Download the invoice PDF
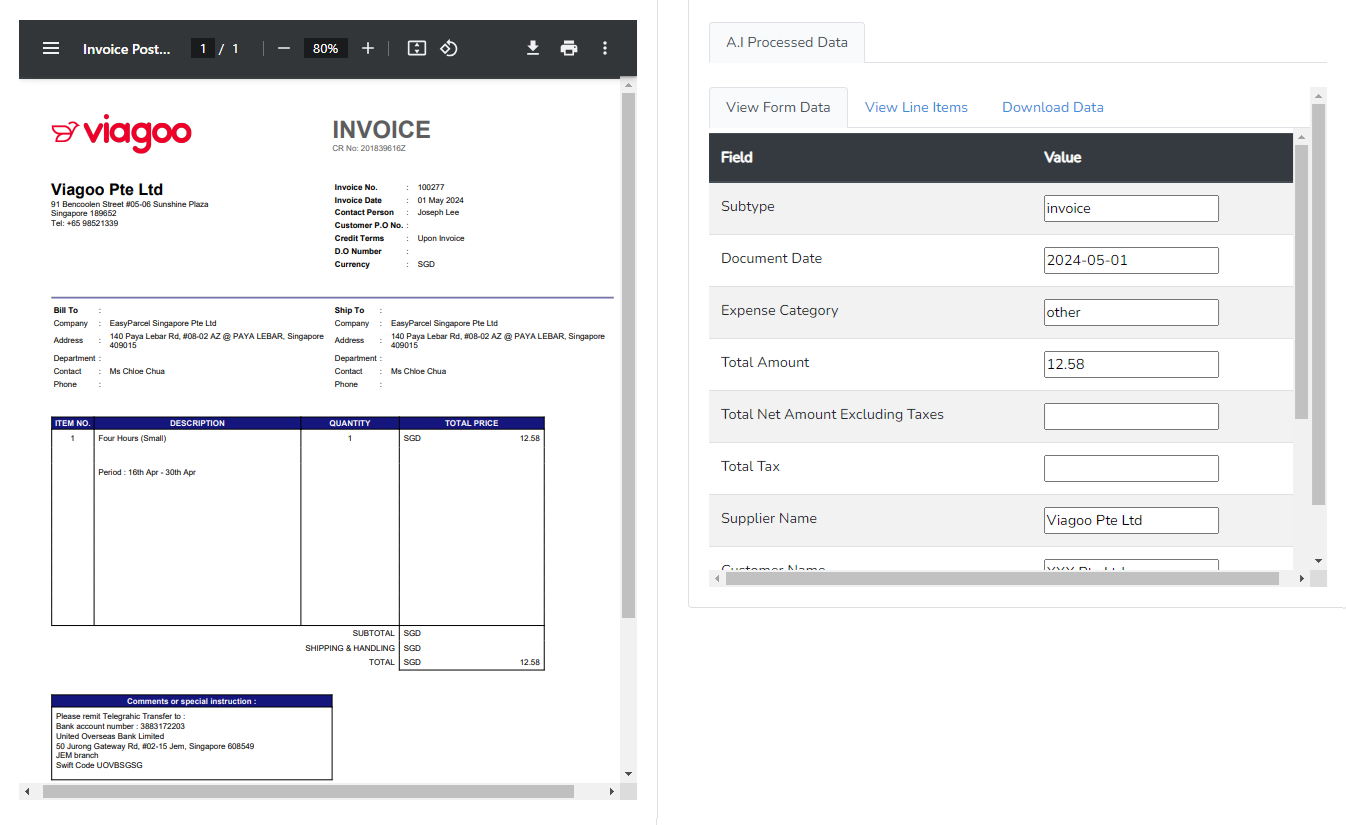This screenshot has width=1346, height=825. (533, 48)
